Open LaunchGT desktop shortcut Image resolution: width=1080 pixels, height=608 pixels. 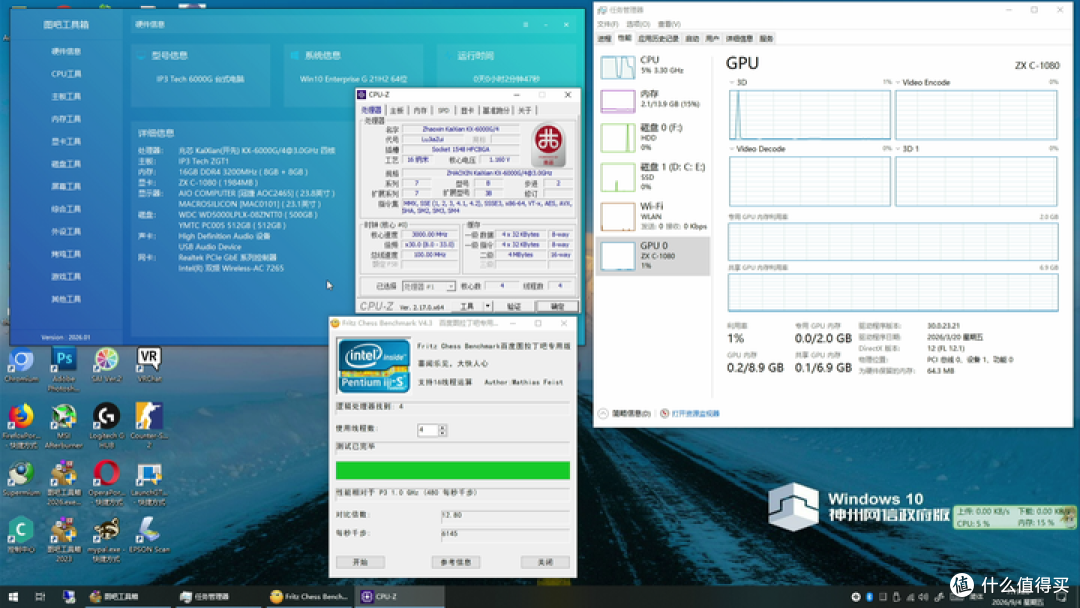pos(149,483)
